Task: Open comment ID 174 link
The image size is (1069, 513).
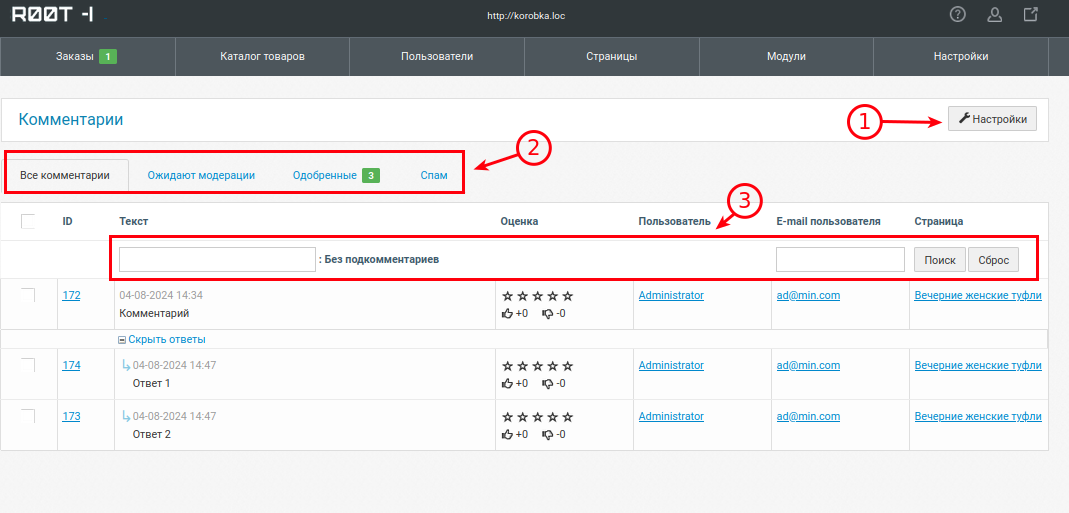Action: point(72,365)
